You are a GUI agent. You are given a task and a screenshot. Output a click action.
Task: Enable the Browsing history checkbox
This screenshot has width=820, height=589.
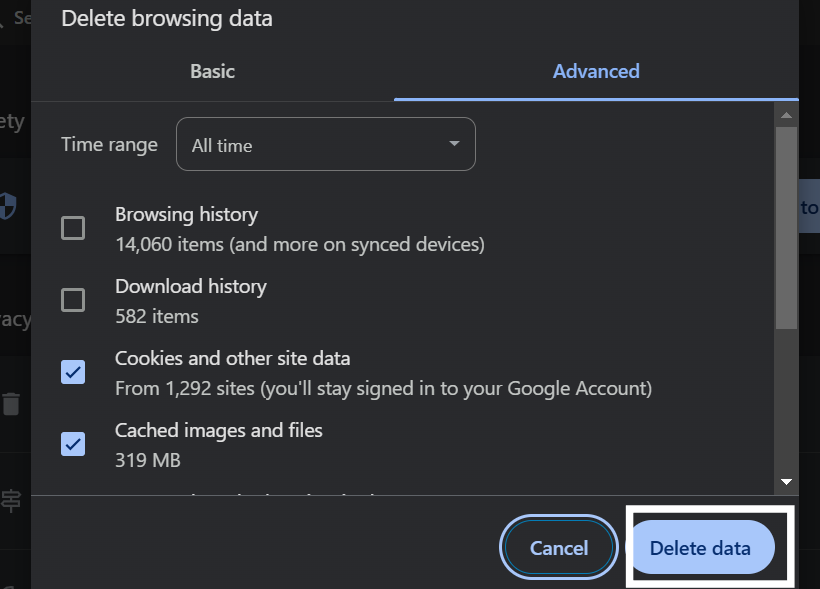coord(73,228)
